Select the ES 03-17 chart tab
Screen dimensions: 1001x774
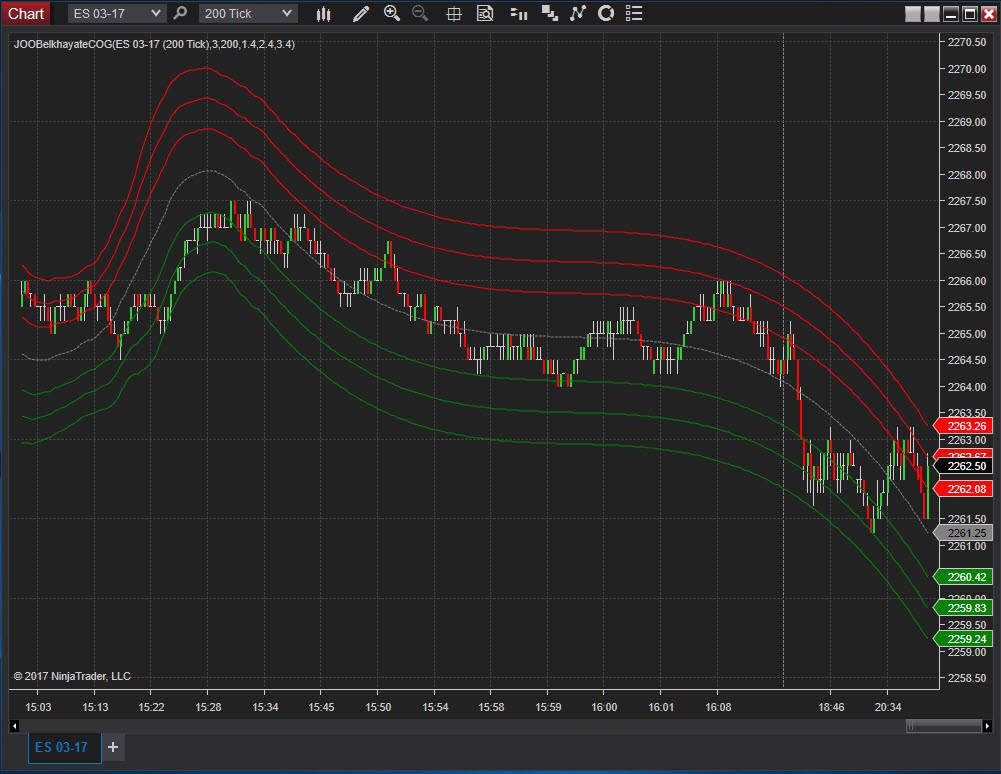64,747
